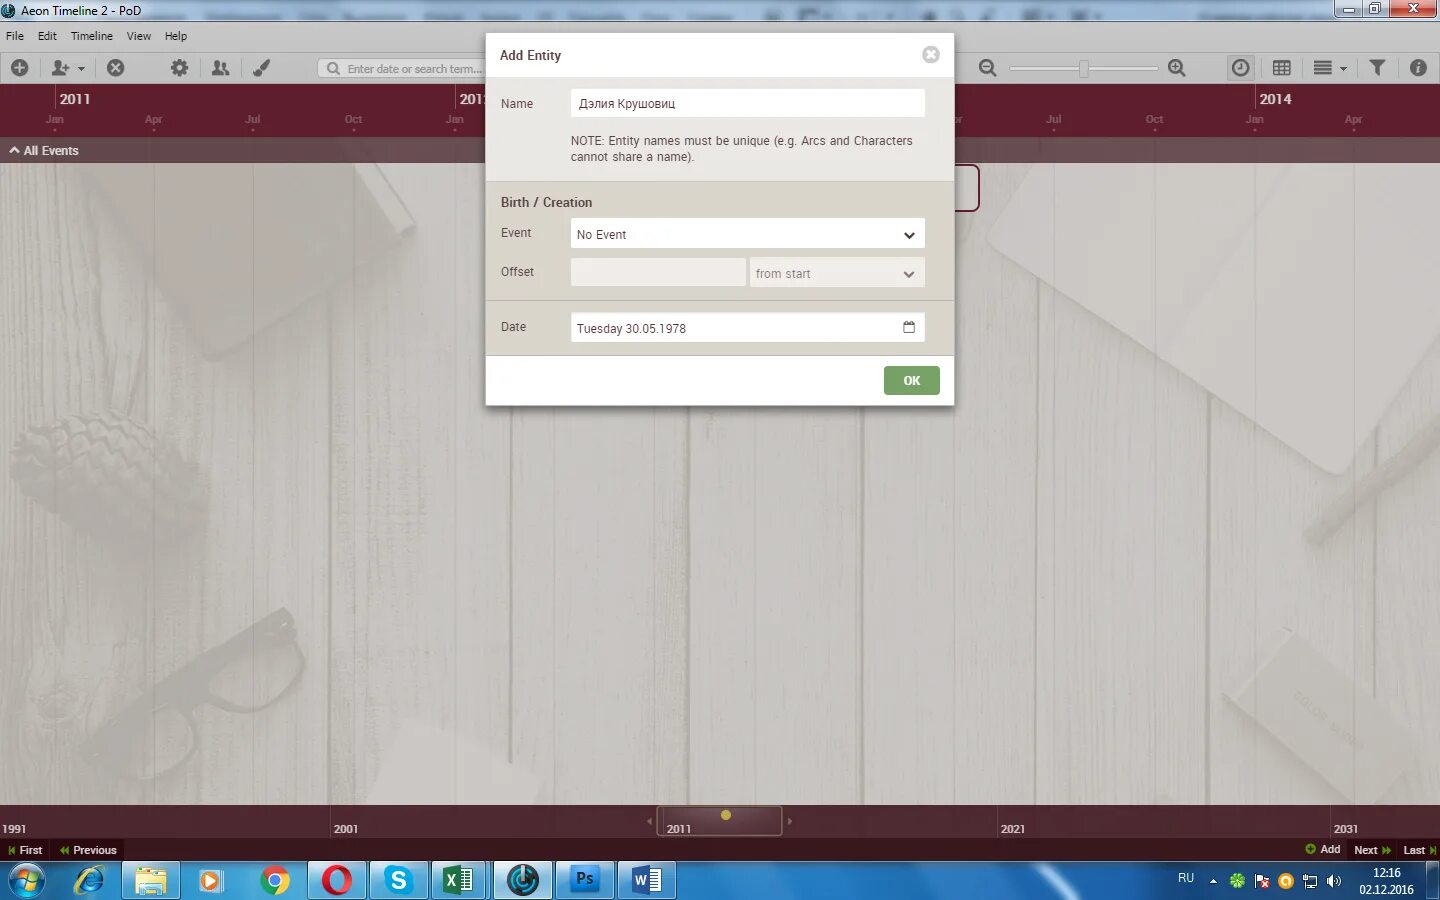Open the calendar date picker icon
1440x900 pixels.
(x=909, y=327)
